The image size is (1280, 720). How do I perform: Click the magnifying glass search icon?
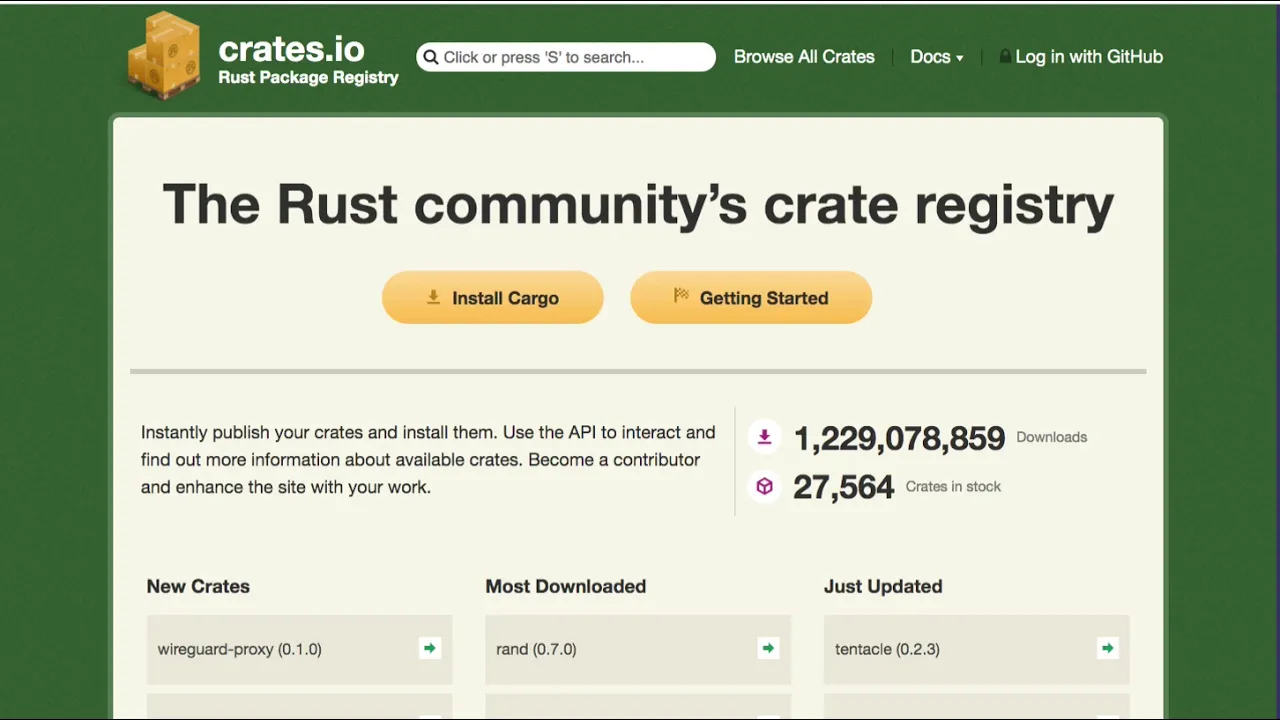coord(431,57)
